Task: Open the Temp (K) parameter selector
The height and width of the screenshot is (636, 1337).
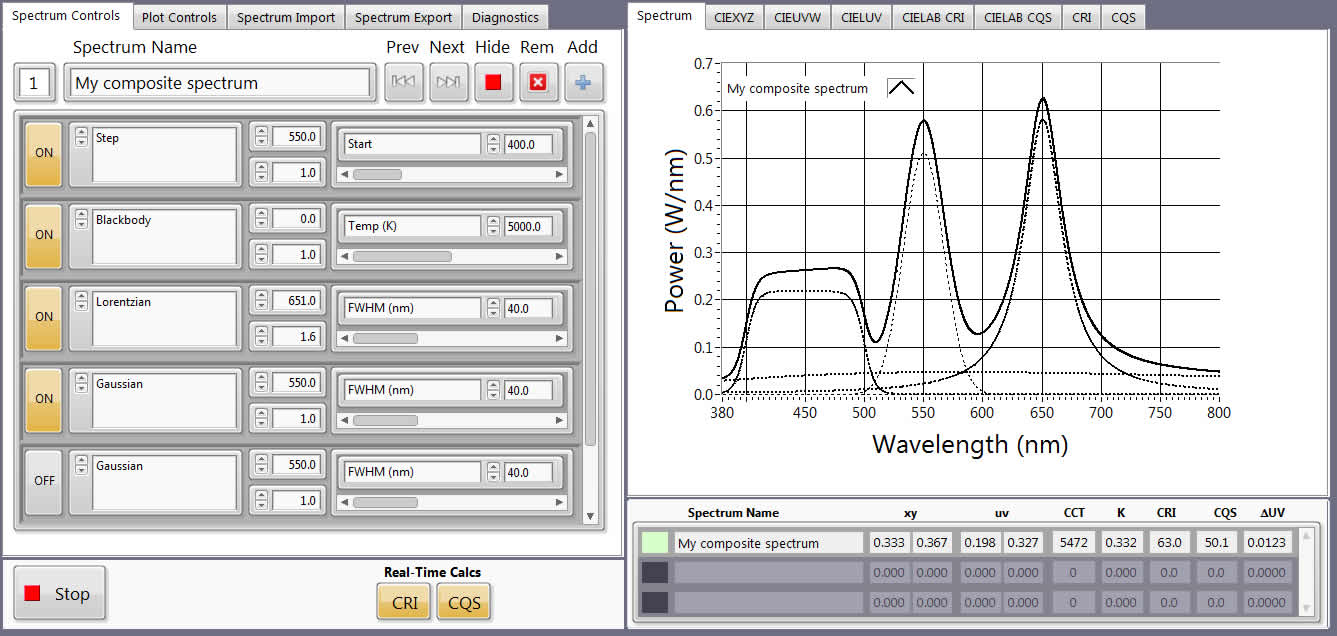Action: point(412,226)
